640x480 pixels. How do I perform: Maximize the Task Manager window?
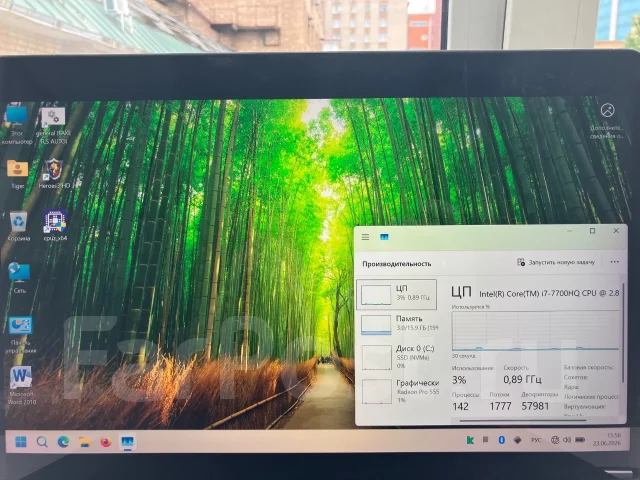[593, 231]
